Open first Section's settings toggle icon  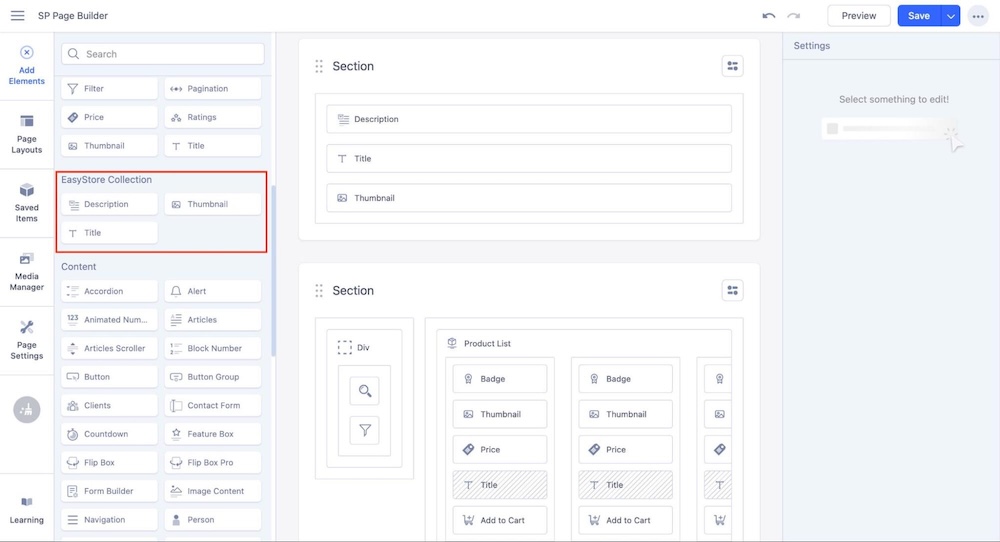732,66
